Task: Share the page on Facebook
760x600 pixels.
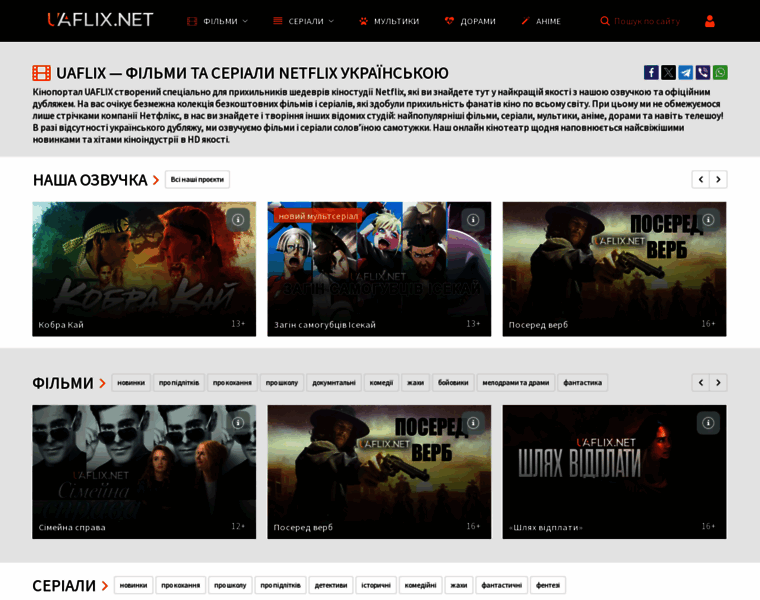Action: tap(651, 73)
